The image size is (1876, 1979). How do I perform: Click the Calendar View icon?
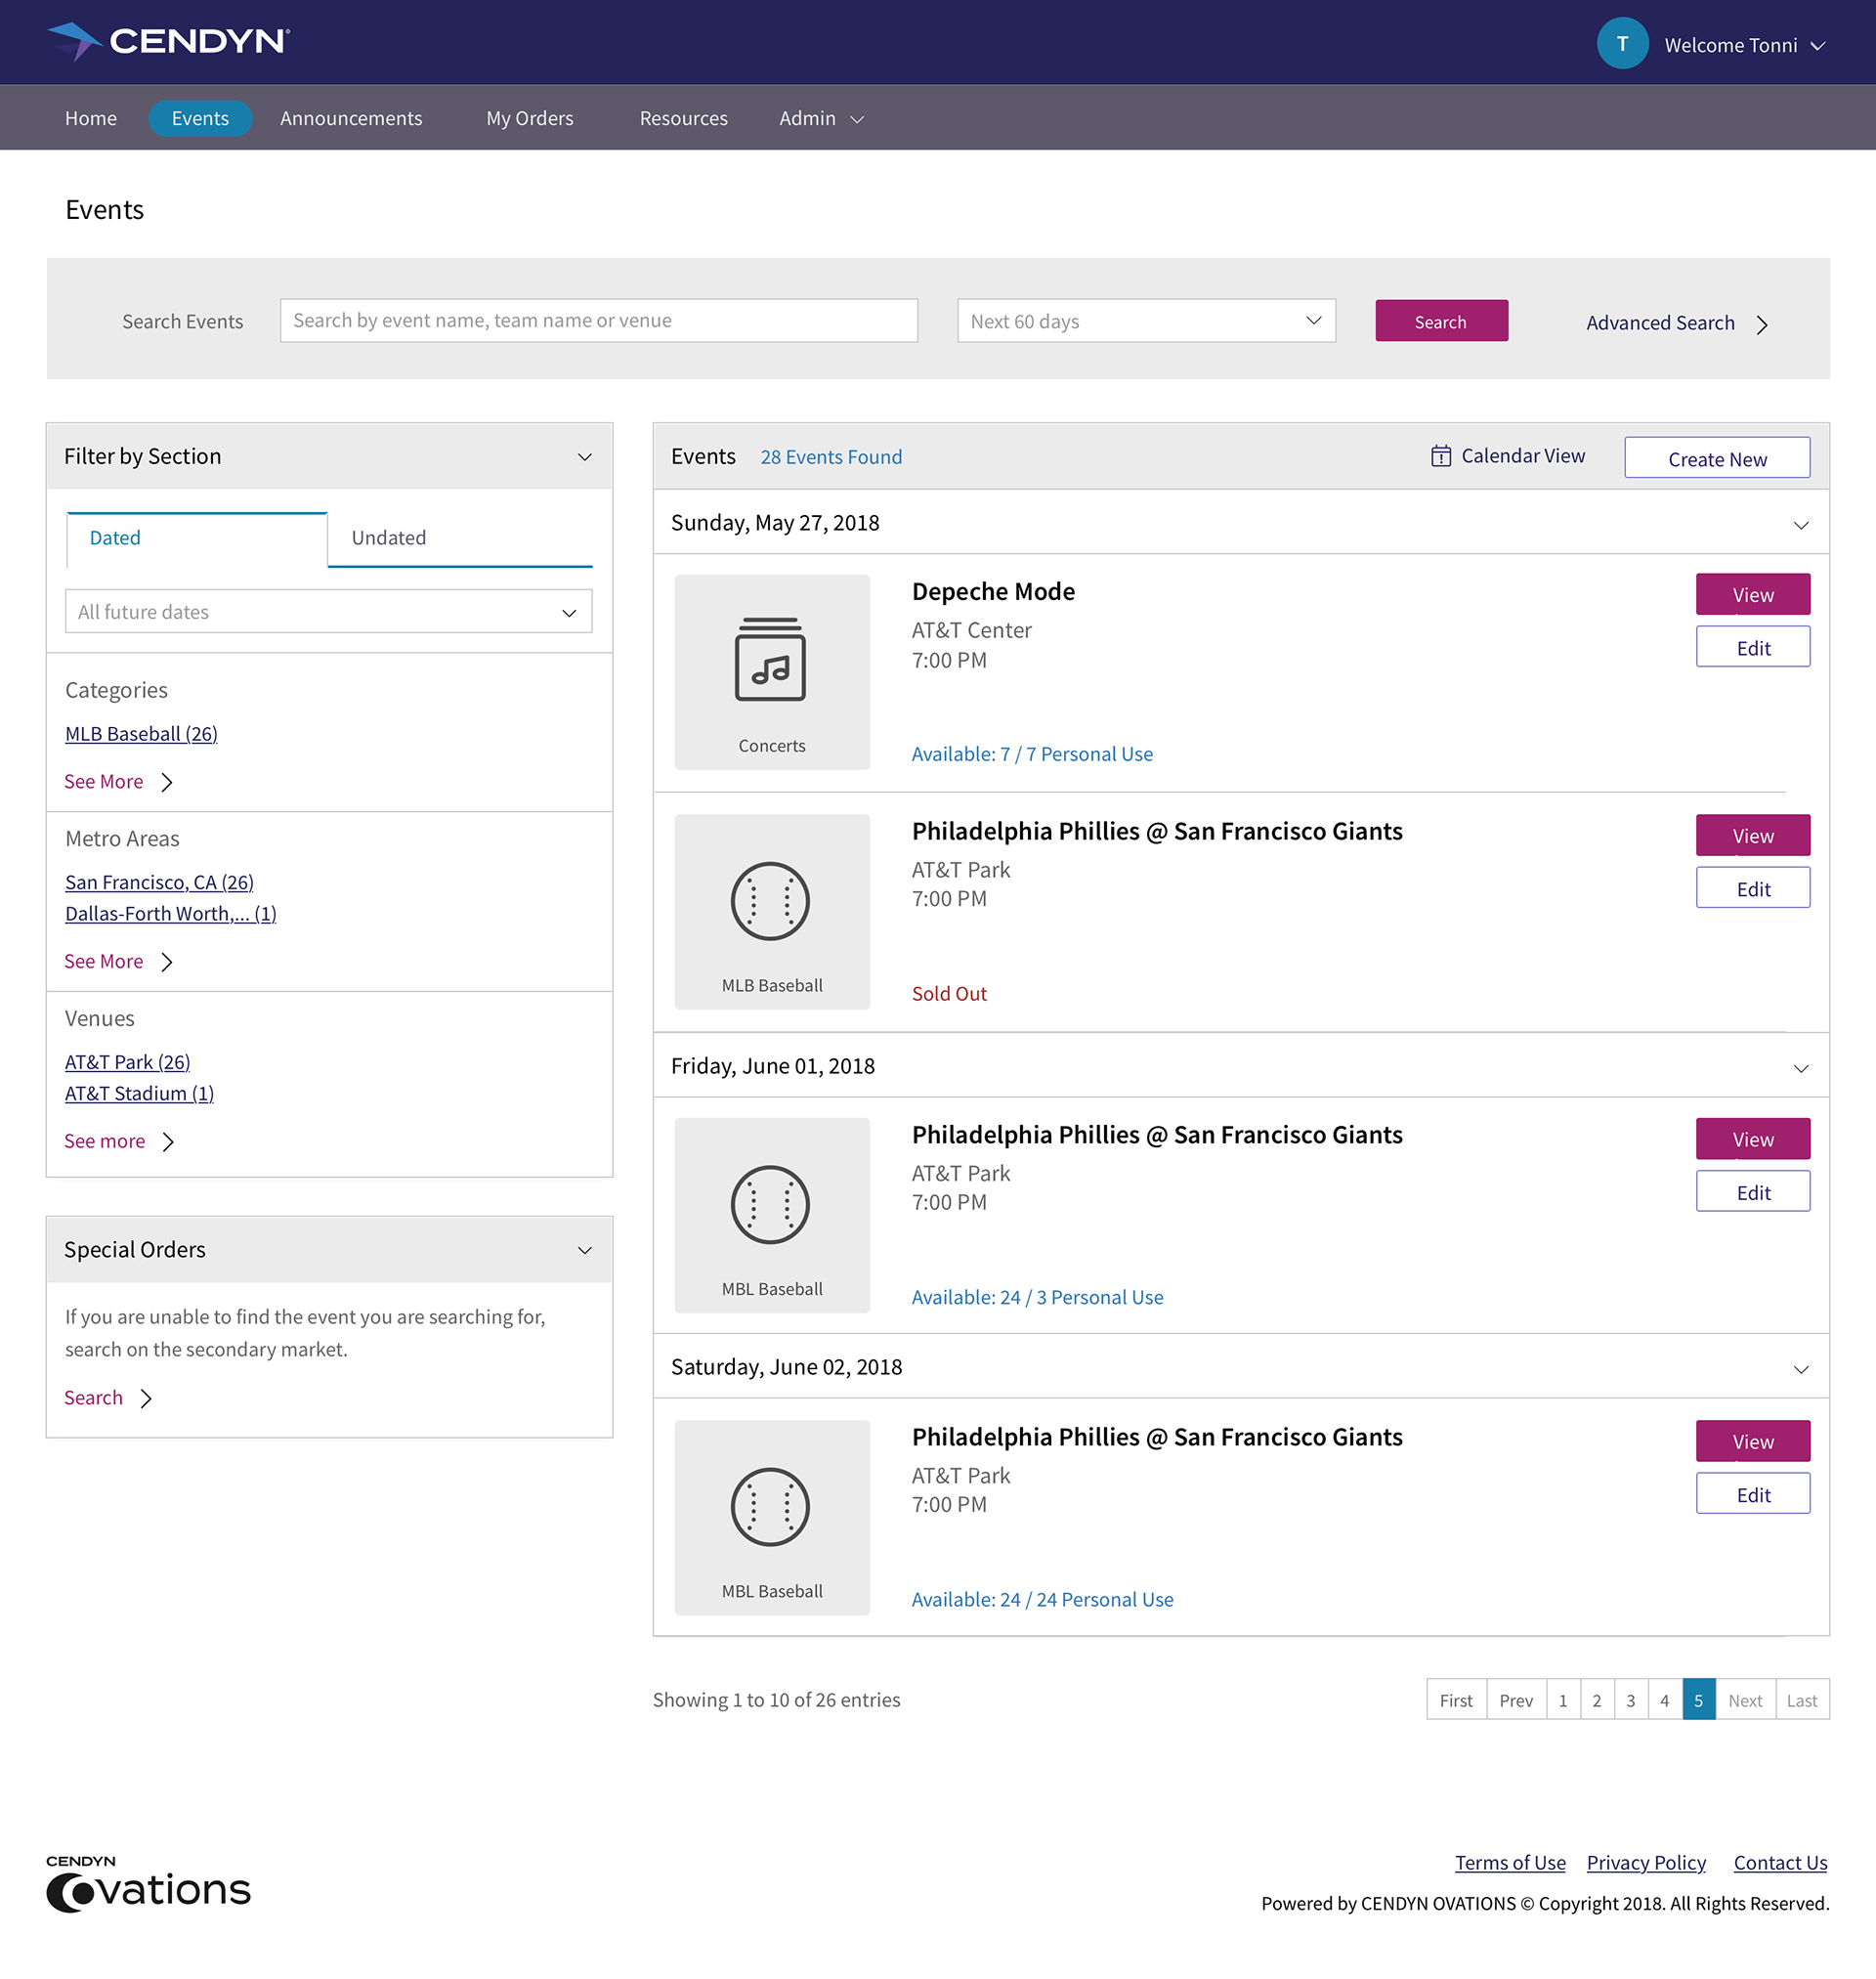[x=1440, y=456]
